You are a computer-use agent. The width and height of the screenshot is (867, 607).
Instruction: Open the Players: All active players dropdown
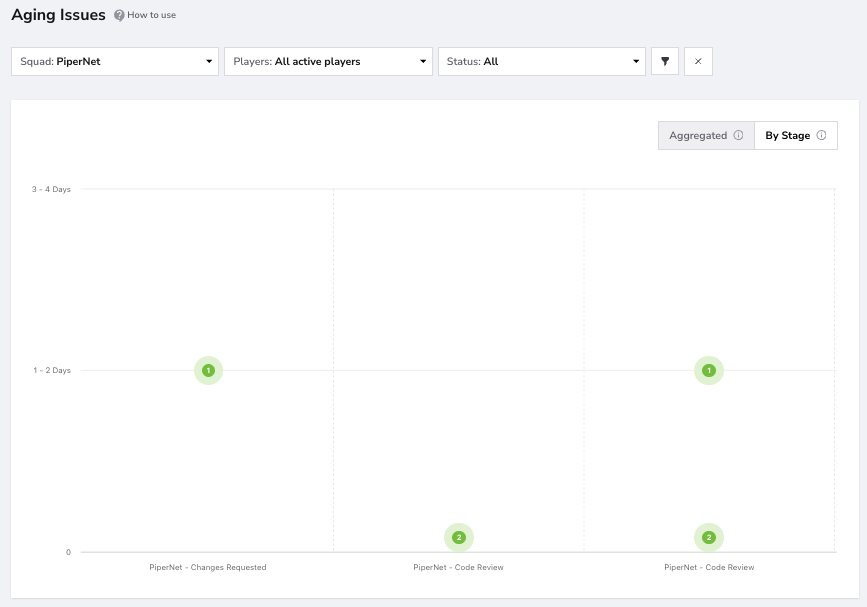click(x=328, y=61)
